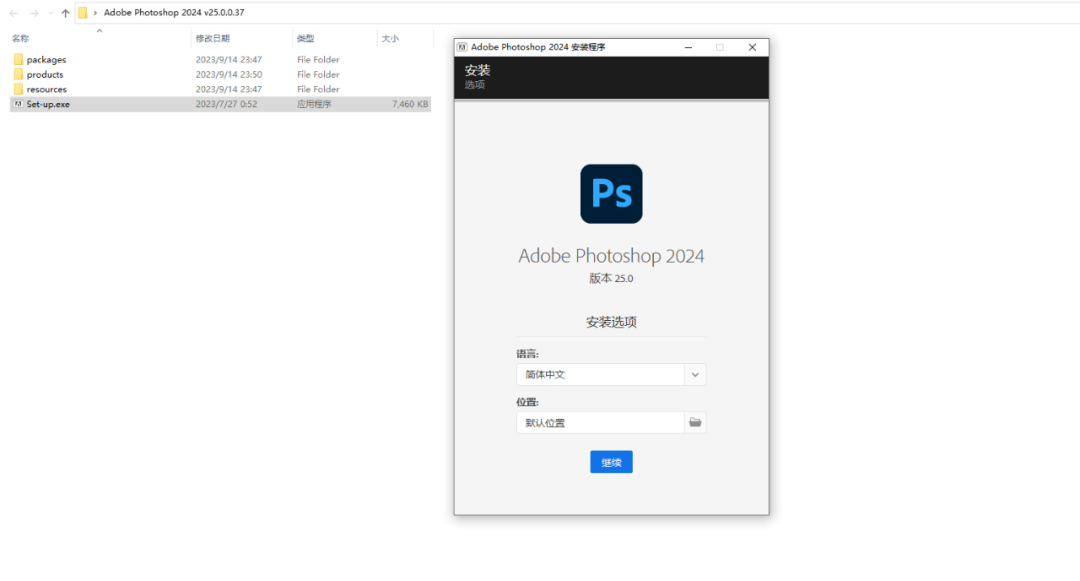
Task: Click the installer title bar app icon
Action: click(x=462, y=47)
